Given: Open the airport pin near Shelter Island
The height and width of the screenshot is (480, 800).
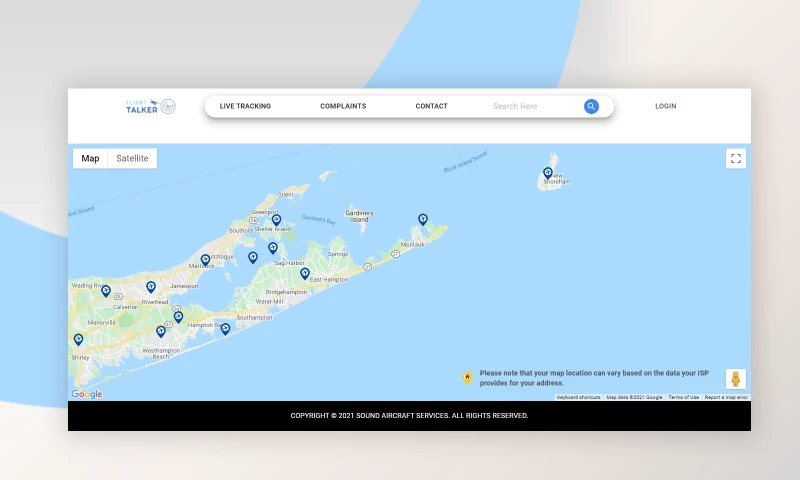Looking at the screenshot, I should [x=276, y=220].
